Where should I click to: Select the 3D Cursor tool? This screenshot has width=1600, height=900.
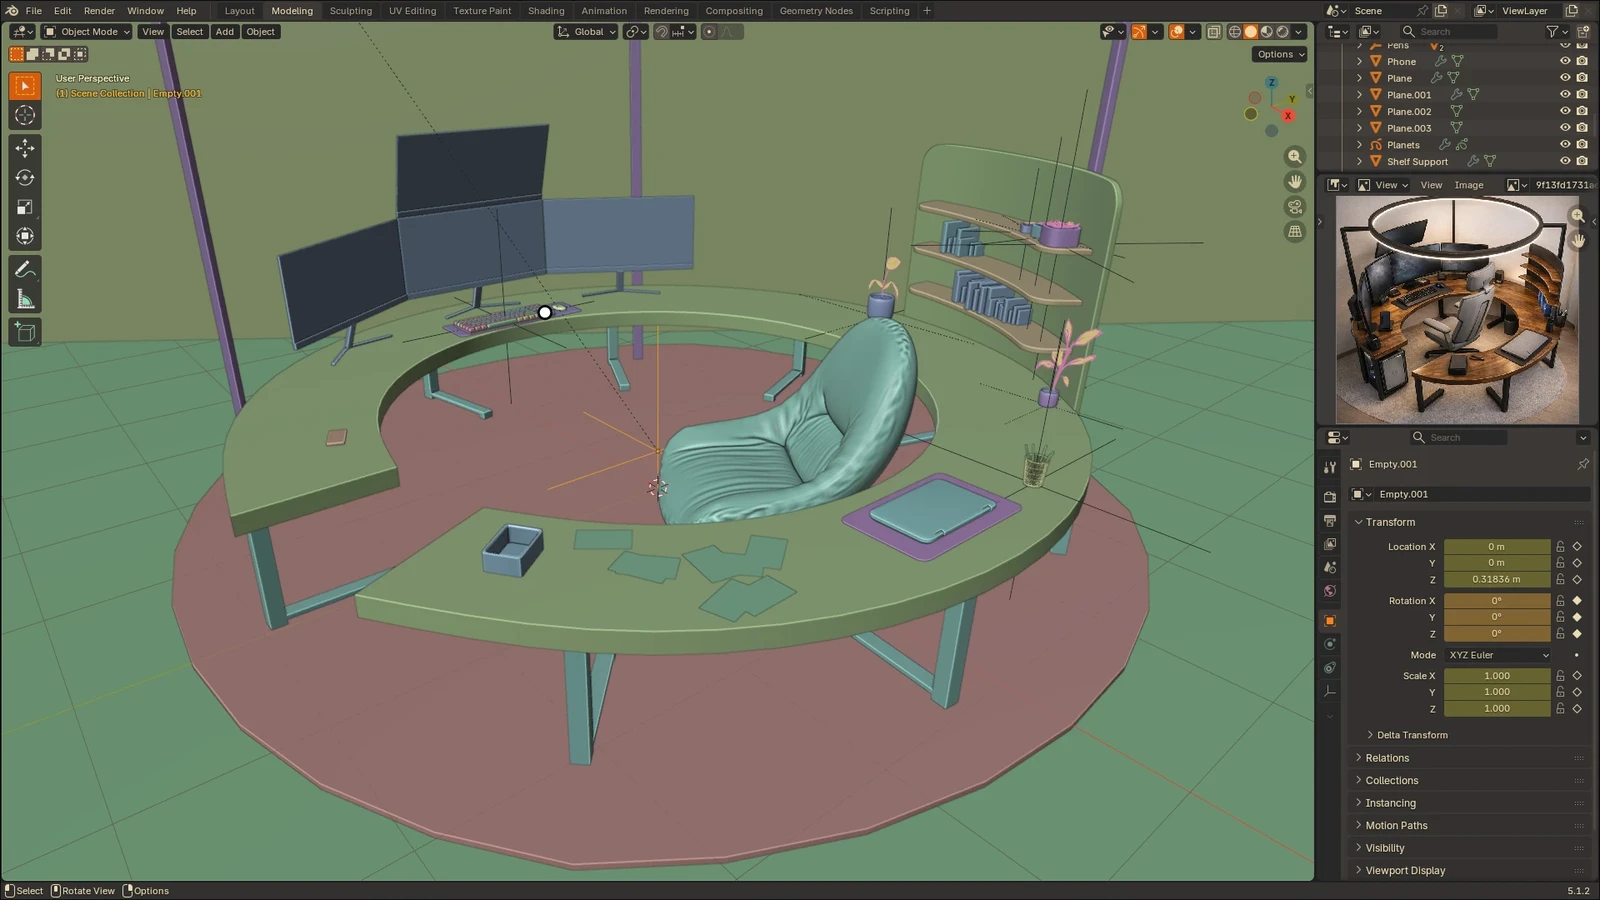(25, 116)
